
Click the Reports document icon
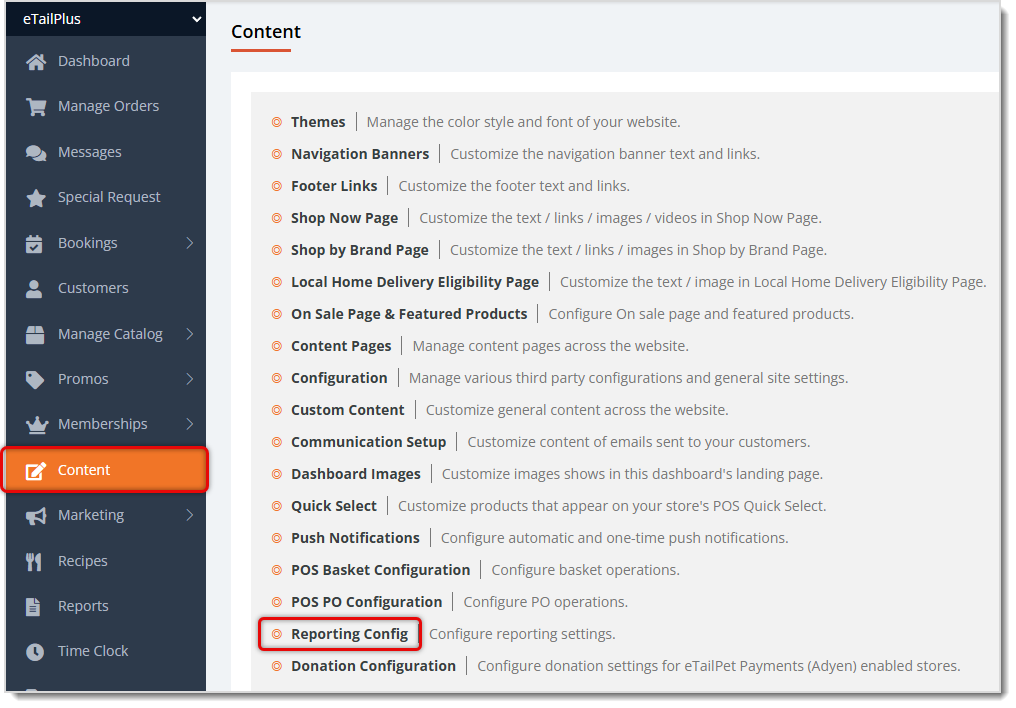[33, 607]
